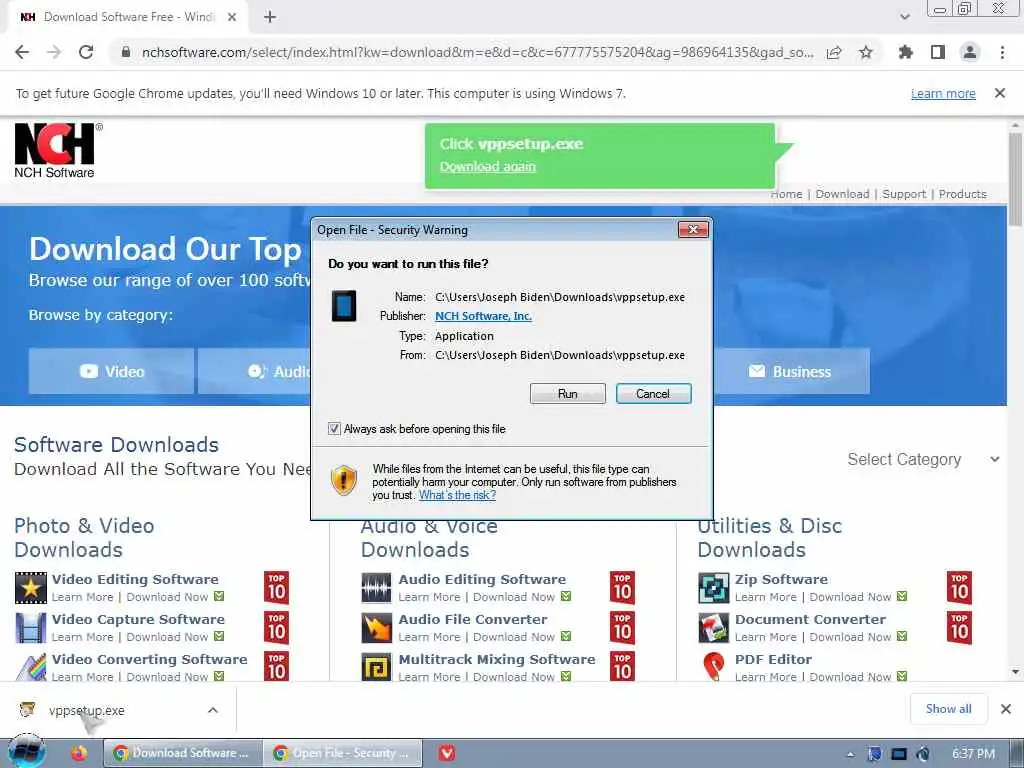Click the NCH Software logo
Screen dimensions: 1024x768
[58, 151]
